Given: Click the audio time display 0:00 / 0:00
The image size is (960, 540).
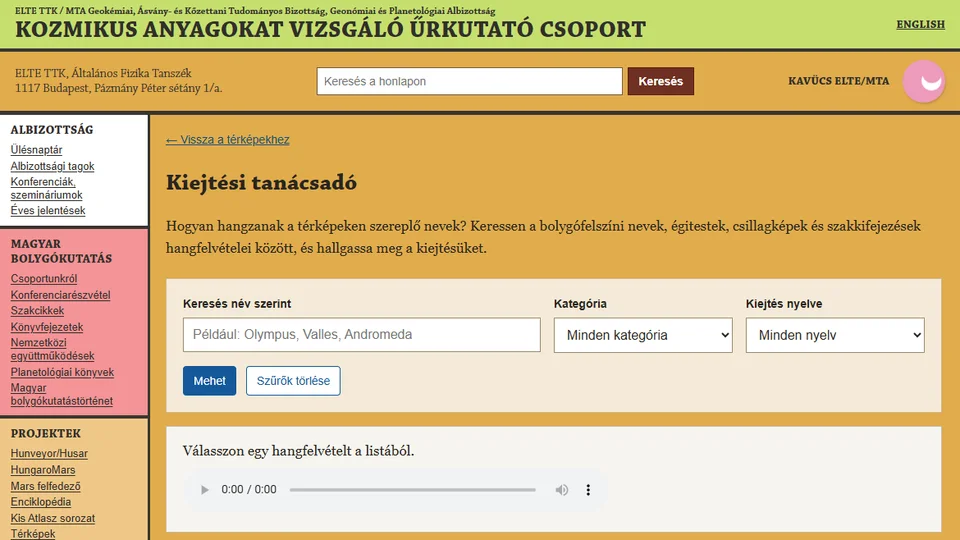Looking at the screenshot, I should pyautogui.click(x=249, y=490).
